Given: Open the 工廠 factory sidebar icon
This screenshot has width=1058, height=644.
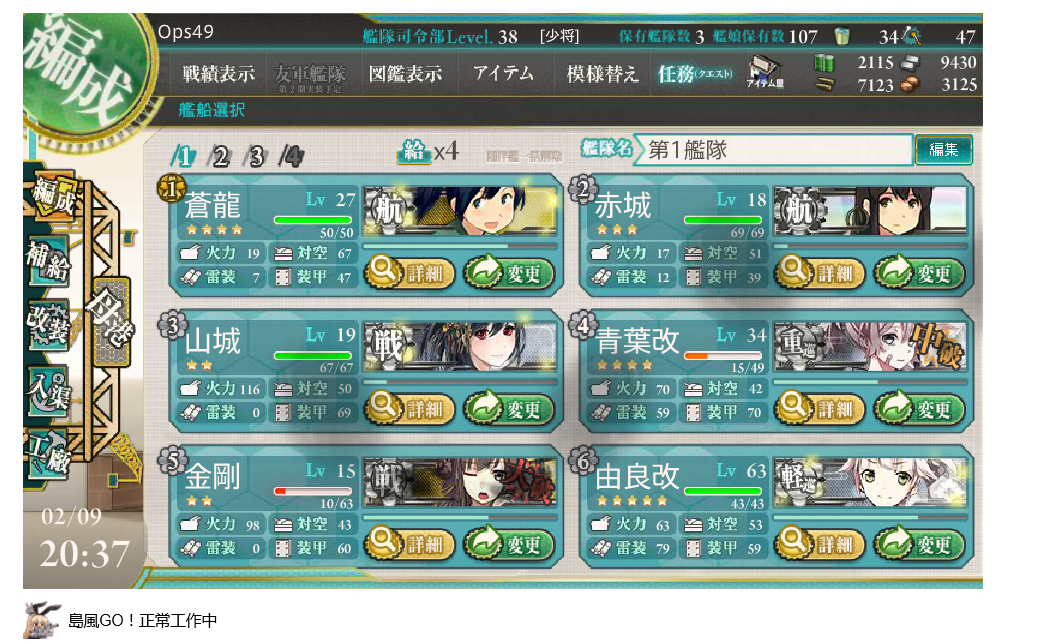Looking at the screenshot, I should 49,454.
